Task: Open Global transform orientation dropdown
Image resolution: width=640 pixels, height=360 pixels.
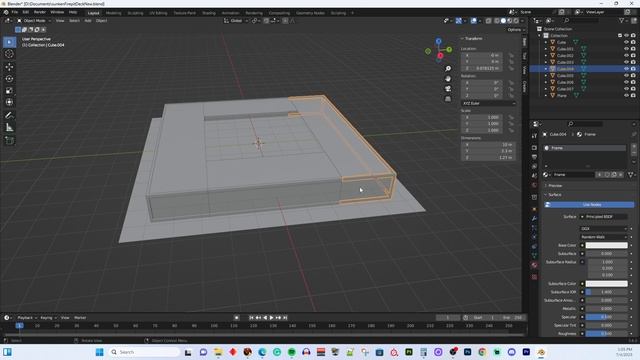Action: (x=236, y=21)
